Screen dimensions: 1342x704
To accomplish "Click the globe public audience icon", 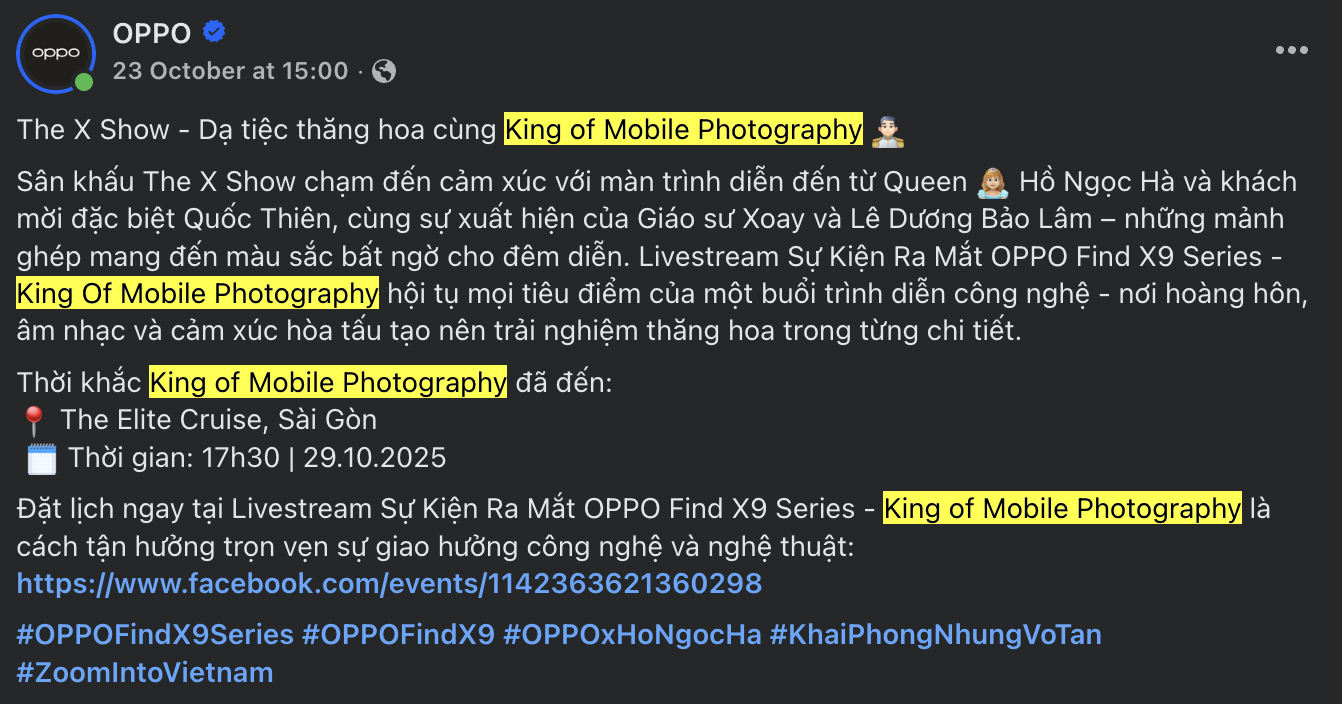I will (x=384, y=71).
